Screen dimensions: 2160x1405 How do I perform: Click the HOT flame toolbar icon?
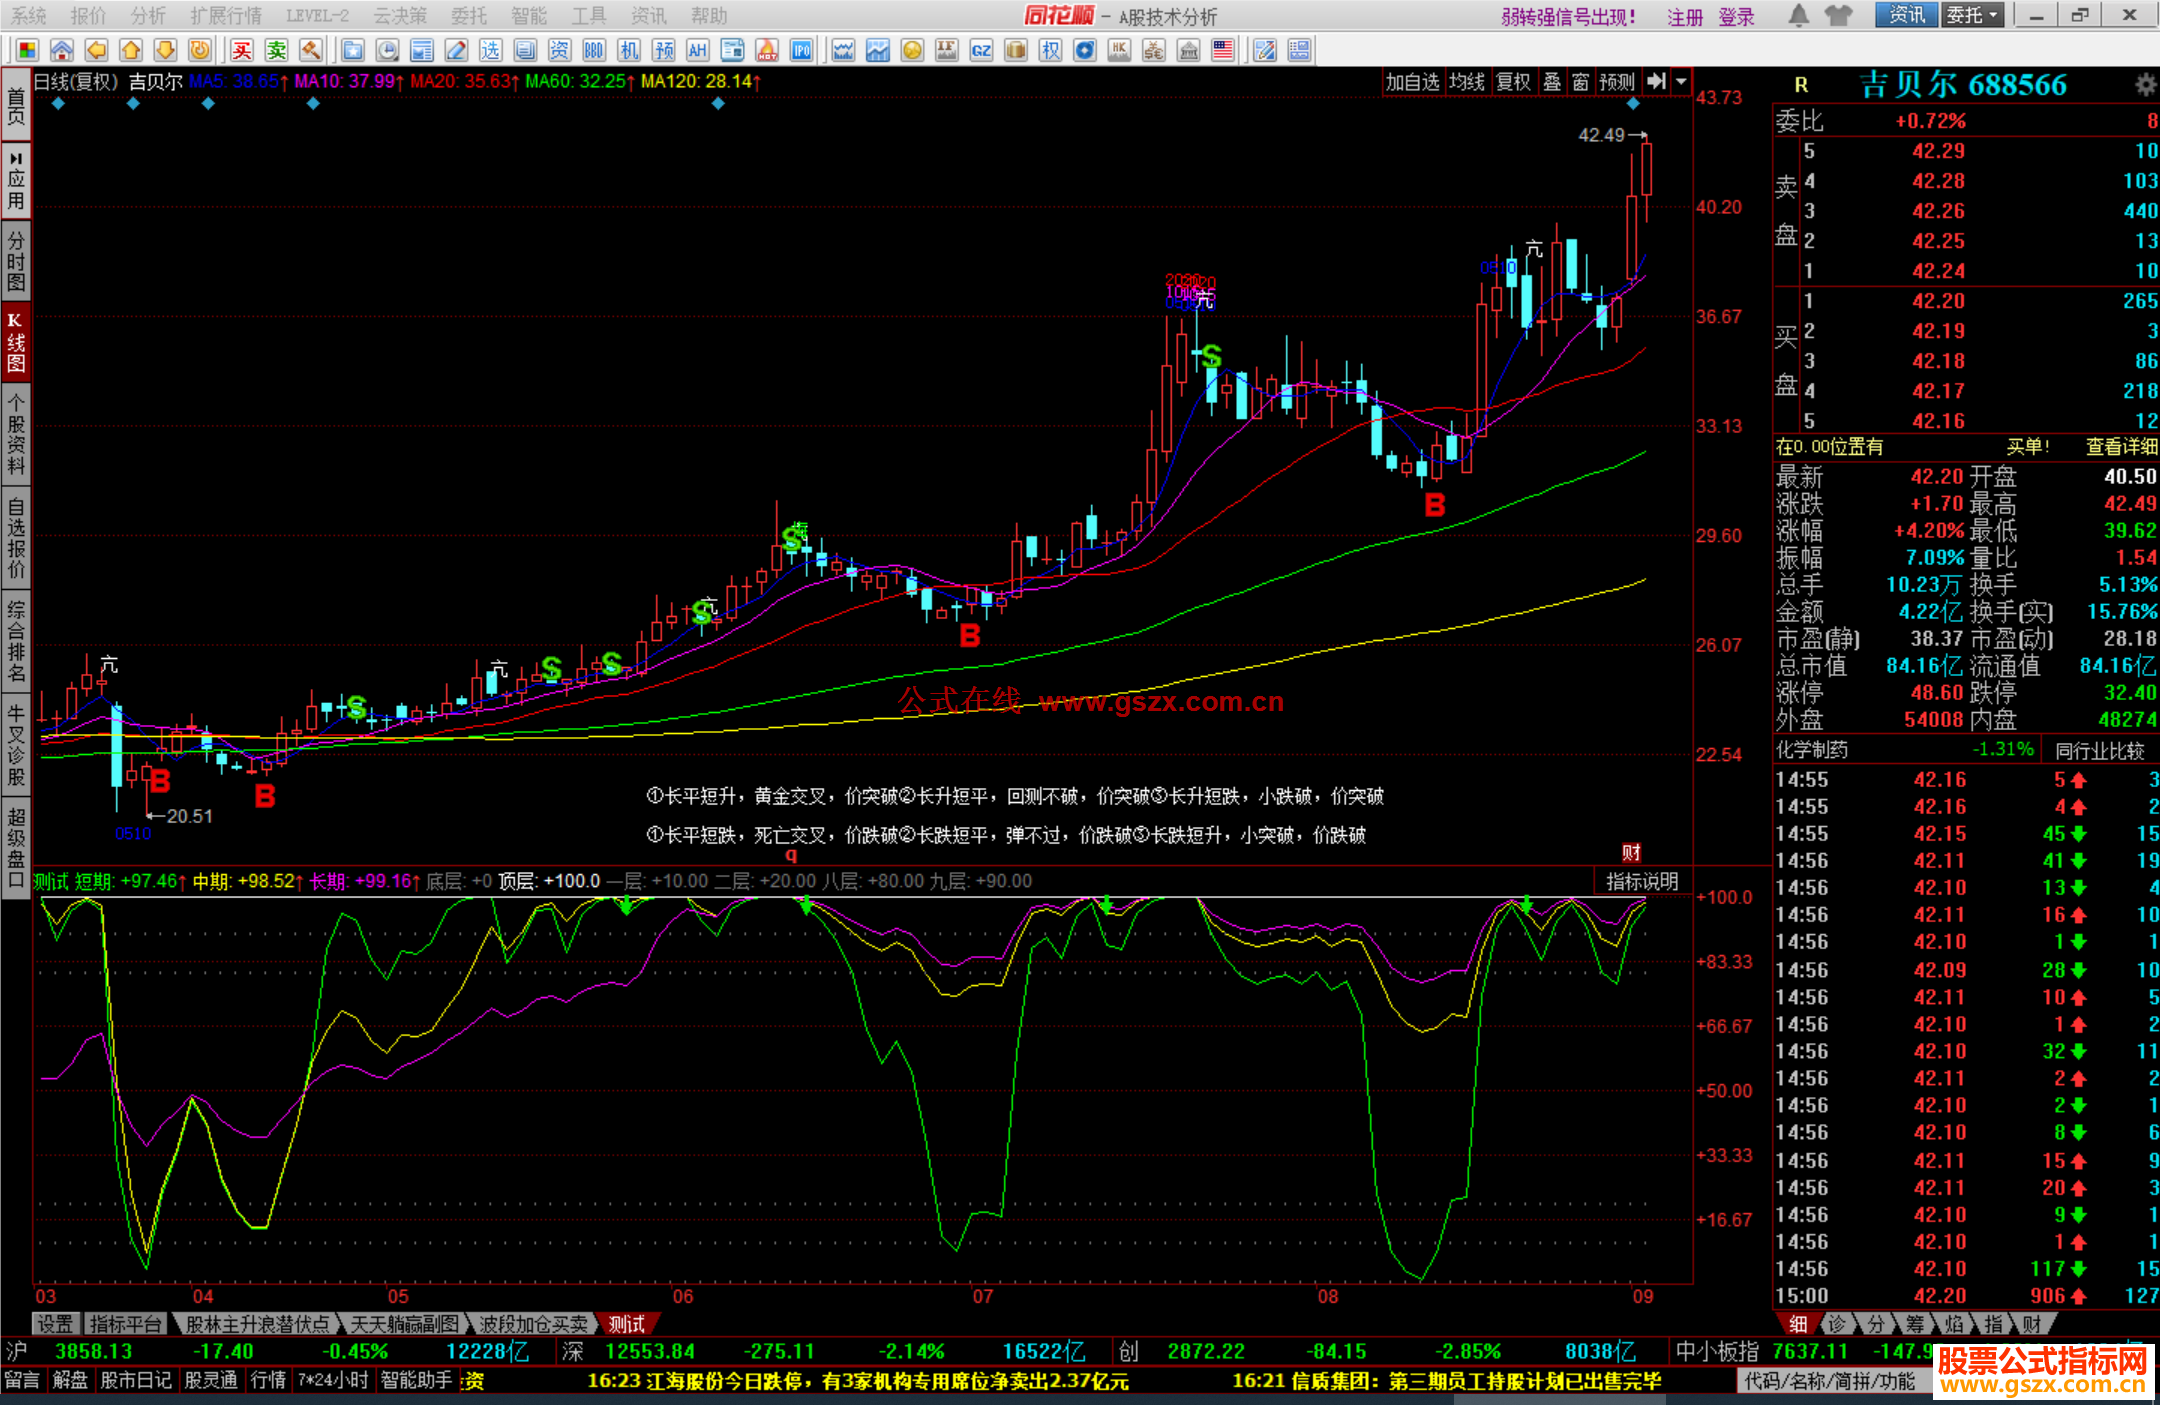tap(767, 50)
